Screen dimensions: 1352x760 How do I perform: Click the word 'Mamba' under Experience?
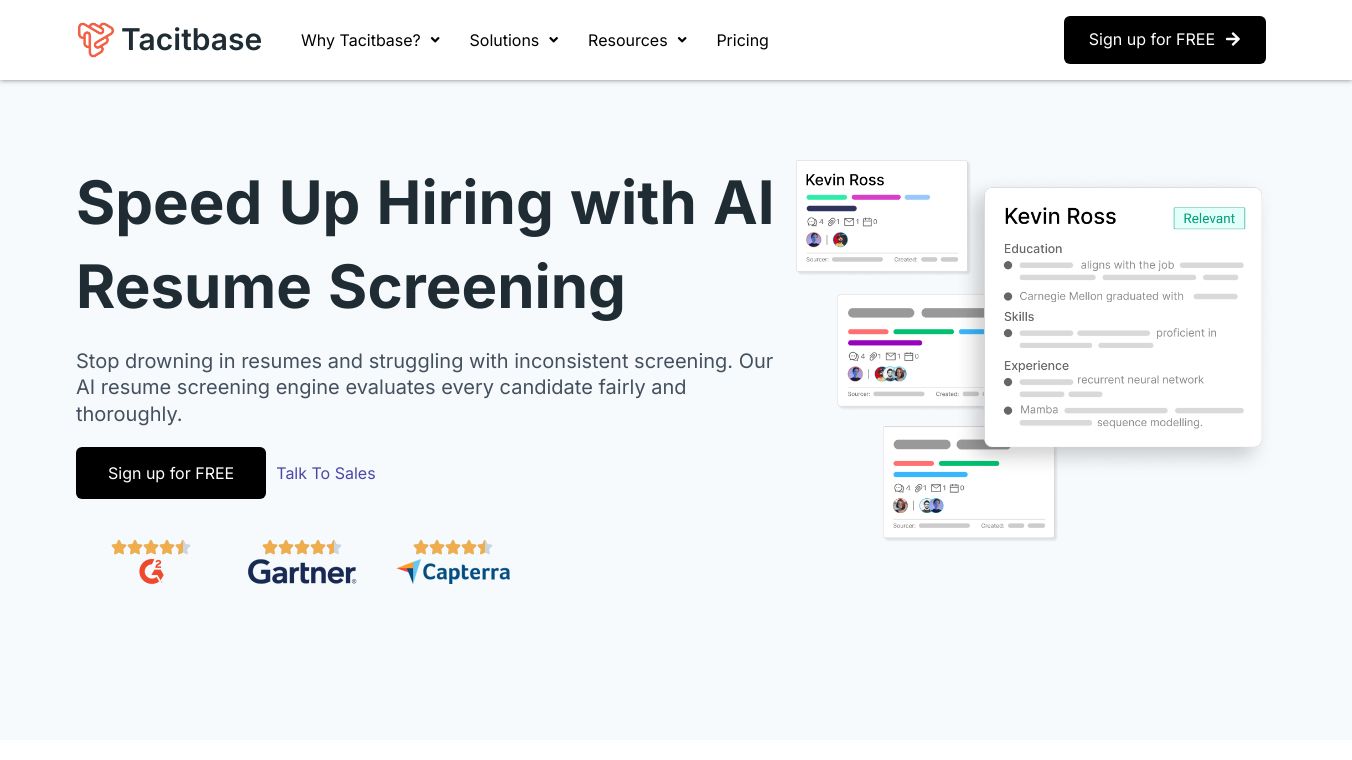coord(1039,410)
